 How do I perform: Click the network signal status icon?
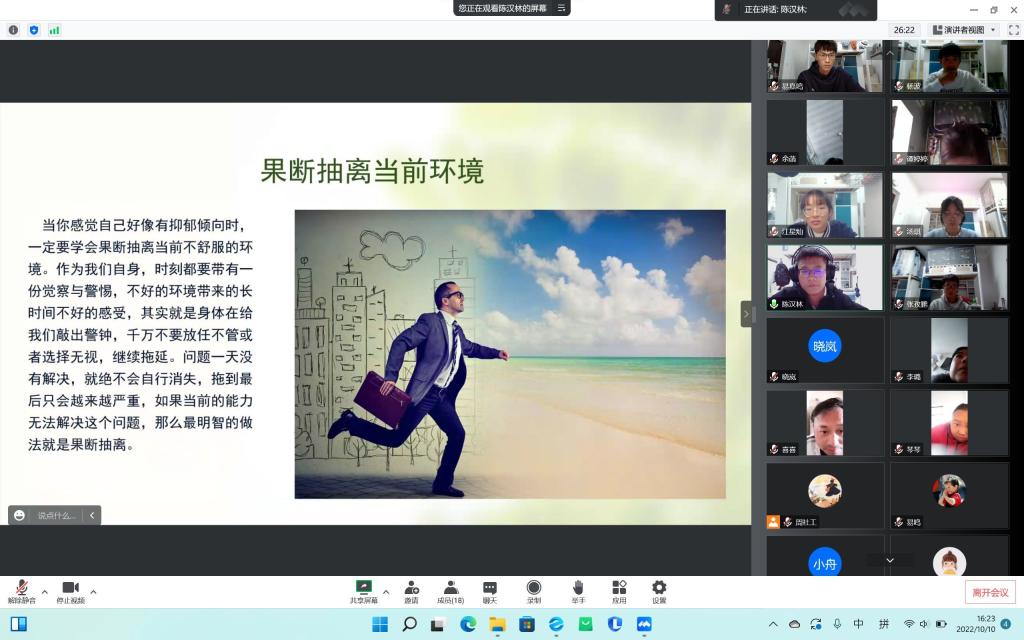pyautogui.click(x=54, y=30)
